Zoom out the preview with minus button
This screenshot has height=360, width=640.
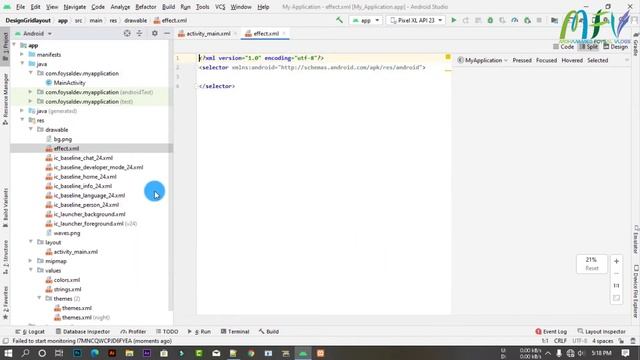pyautogui.click(x=616, y=273)
